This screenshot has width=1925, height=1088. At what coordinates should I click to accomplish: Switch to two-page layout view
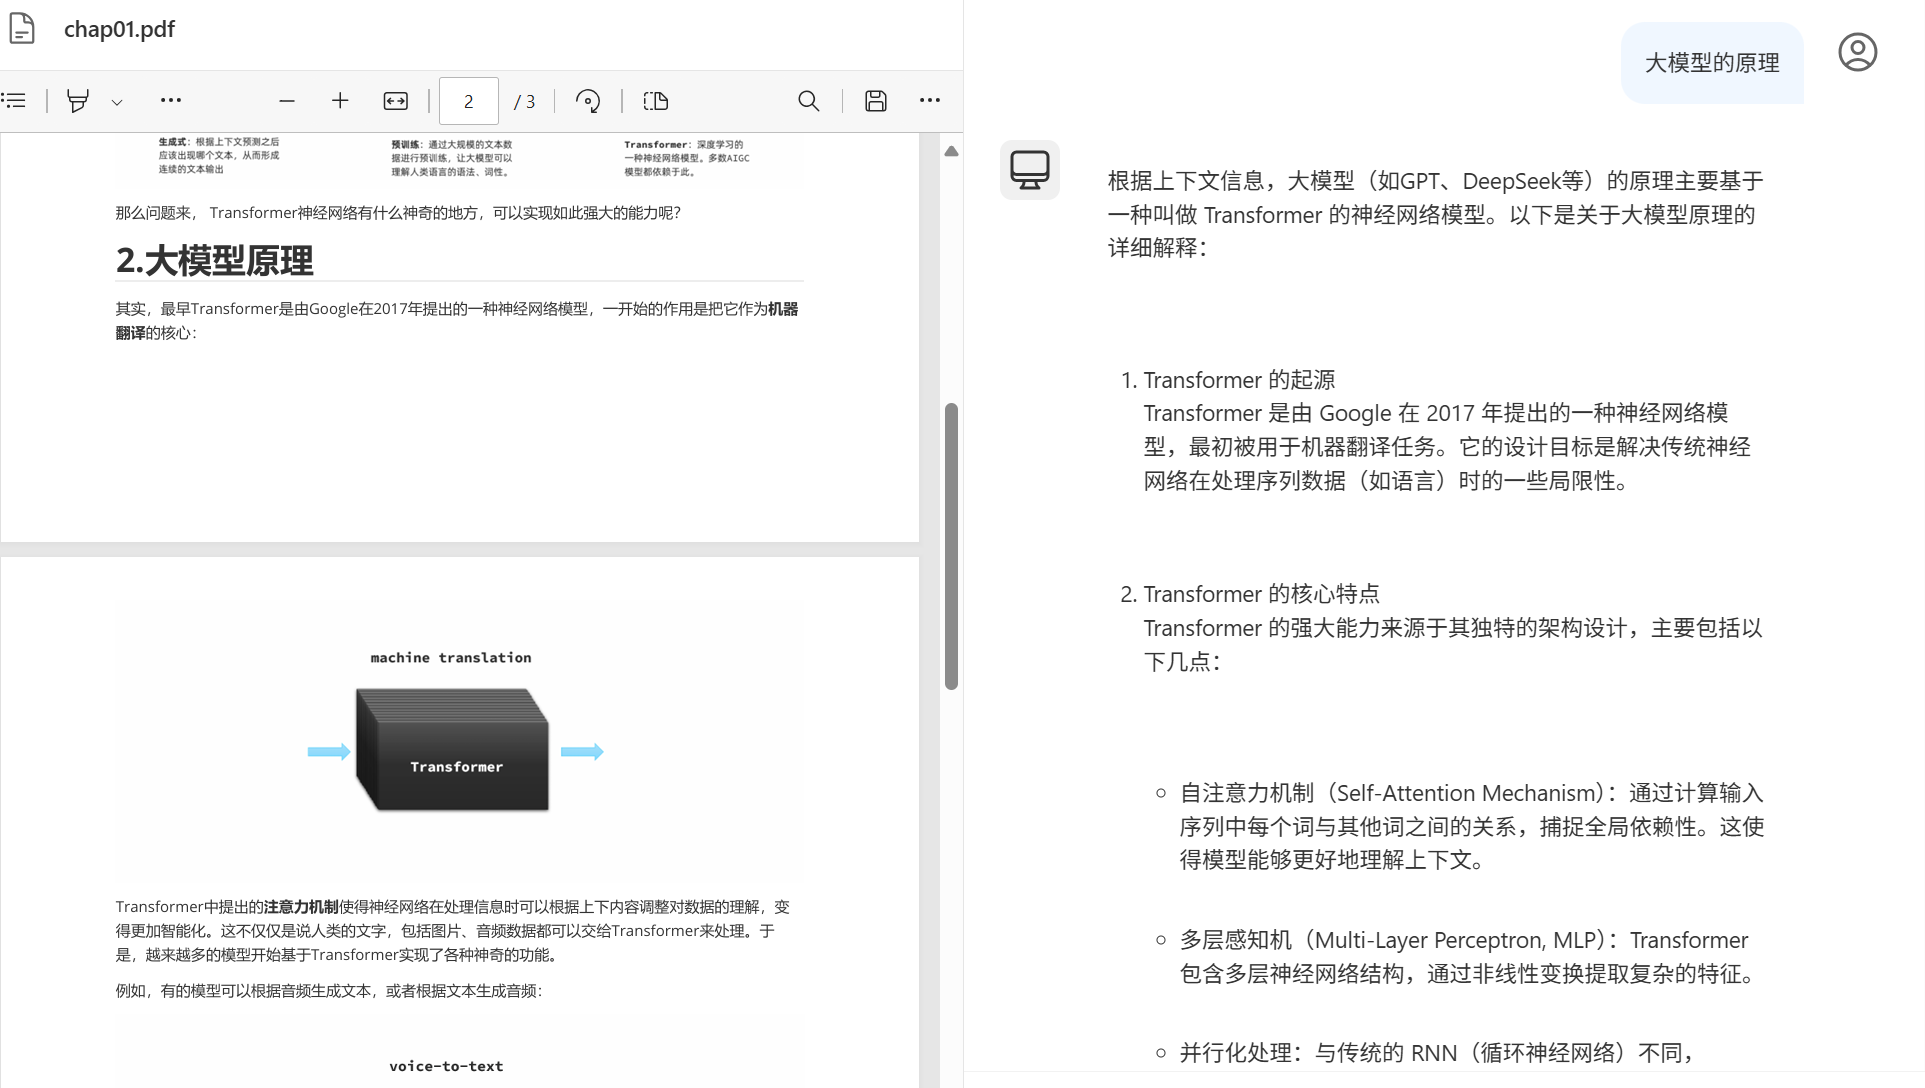(655, 100)
